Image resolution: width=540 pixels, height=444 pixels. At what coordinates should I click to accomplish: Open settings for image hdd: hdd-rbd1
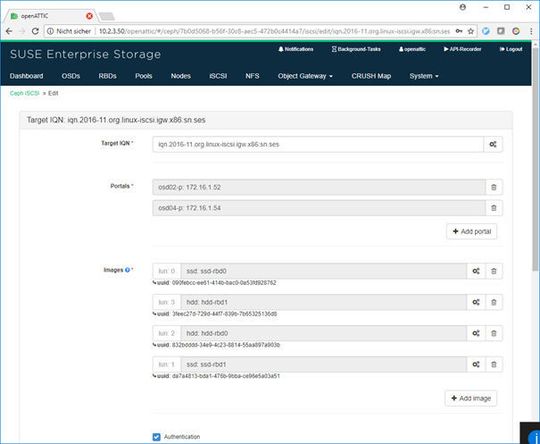(476, 302)
